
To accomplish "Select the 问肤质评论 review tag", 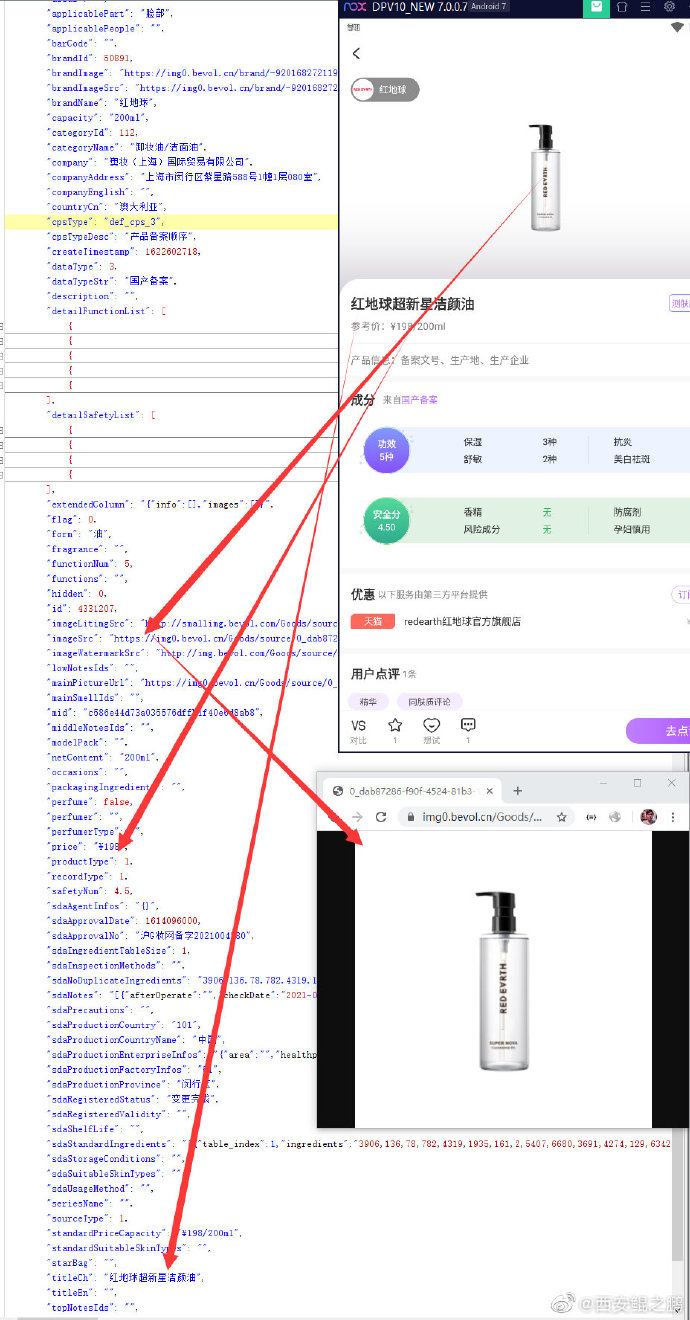I will (x=430, y=701).
